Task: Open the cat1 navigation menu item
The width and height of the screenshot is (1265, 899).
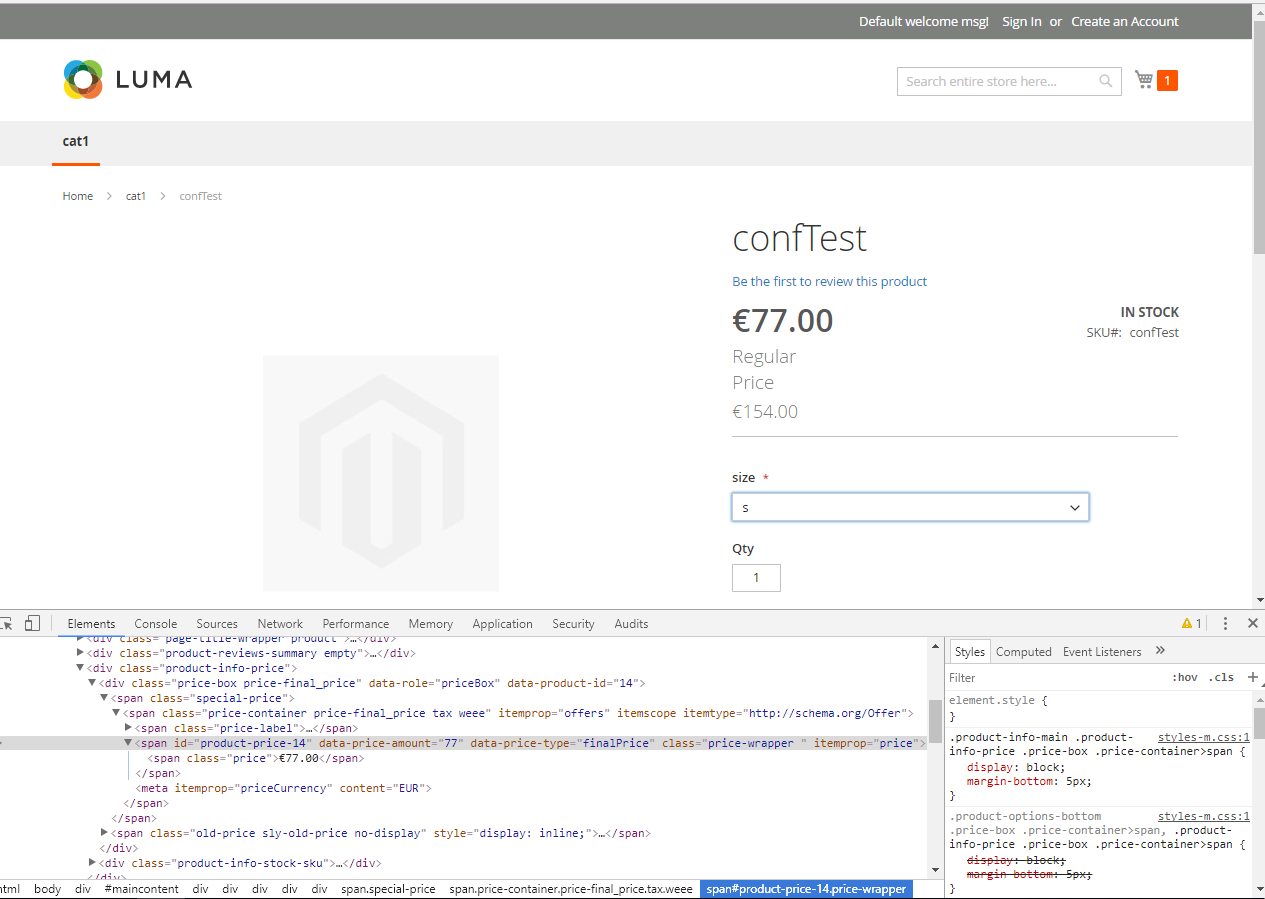Action: pos(76,141)
